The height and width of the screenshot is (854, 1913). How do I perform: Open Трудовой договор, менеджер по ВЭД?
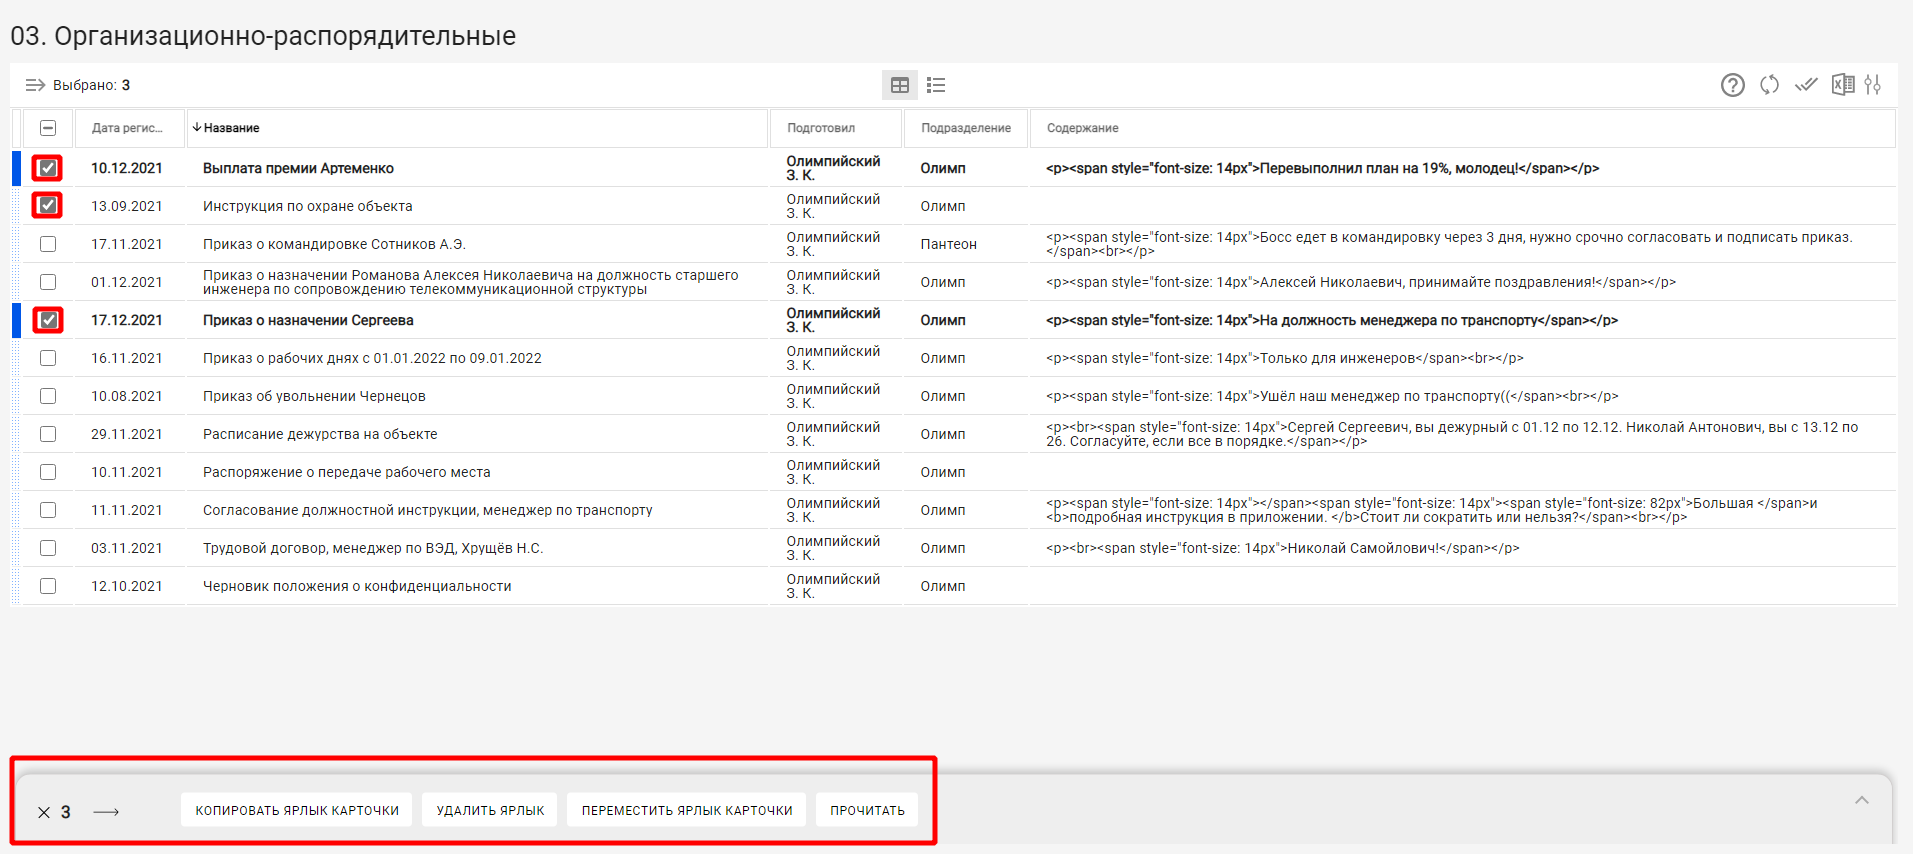coord(373,548)
